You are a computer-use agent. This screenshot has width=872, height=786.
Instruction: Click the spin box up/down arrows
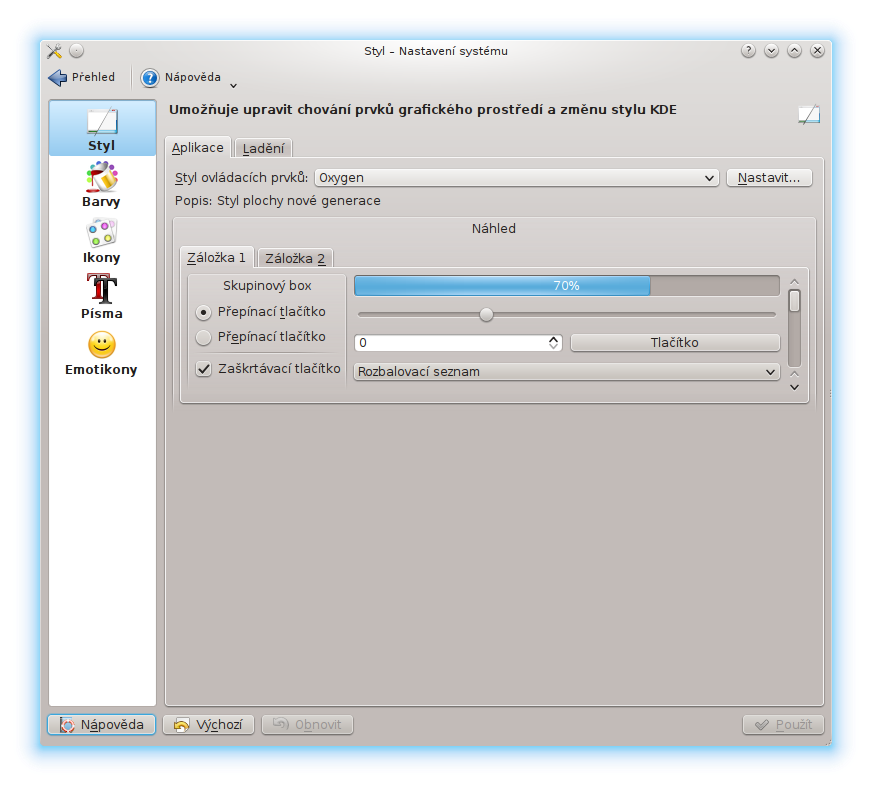(553, 343)
